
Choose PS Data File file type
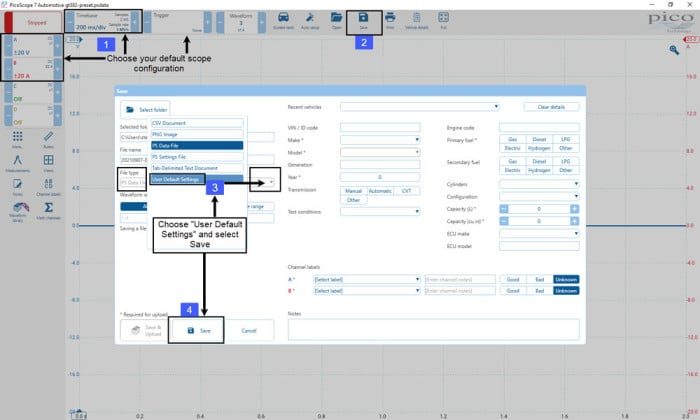197,146
